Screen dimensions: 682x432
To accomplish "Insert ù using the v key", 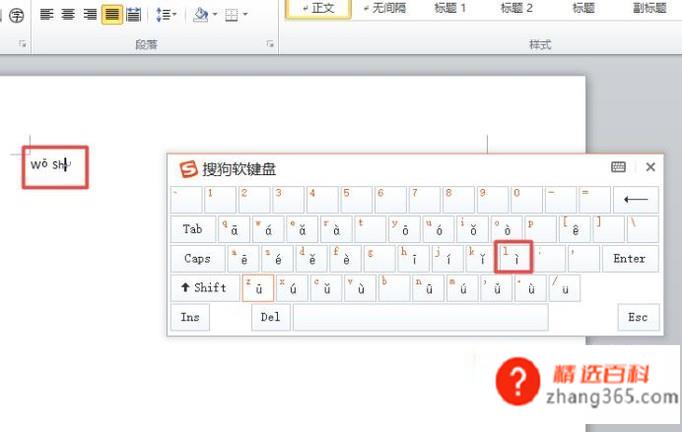I will click(x=360, y=288).
